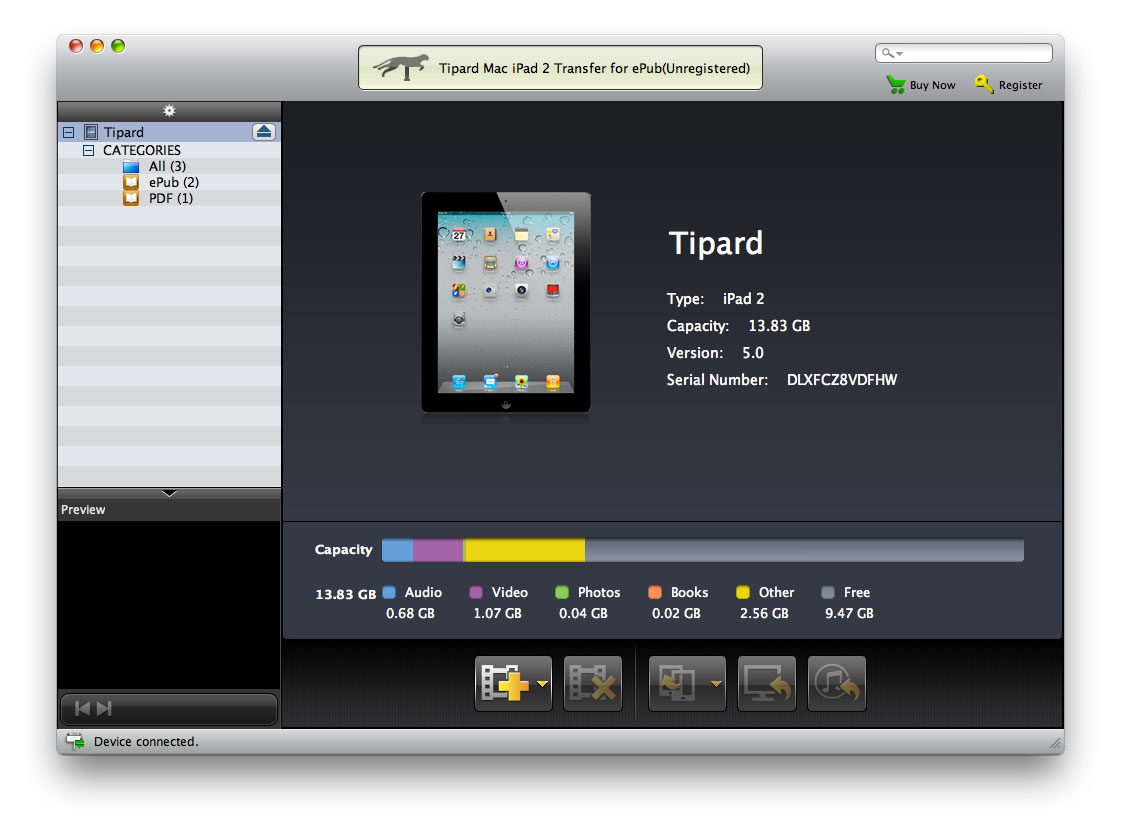The image size is (1121, 834).
Task: Export files to the computer
Action: pos(766,683)
